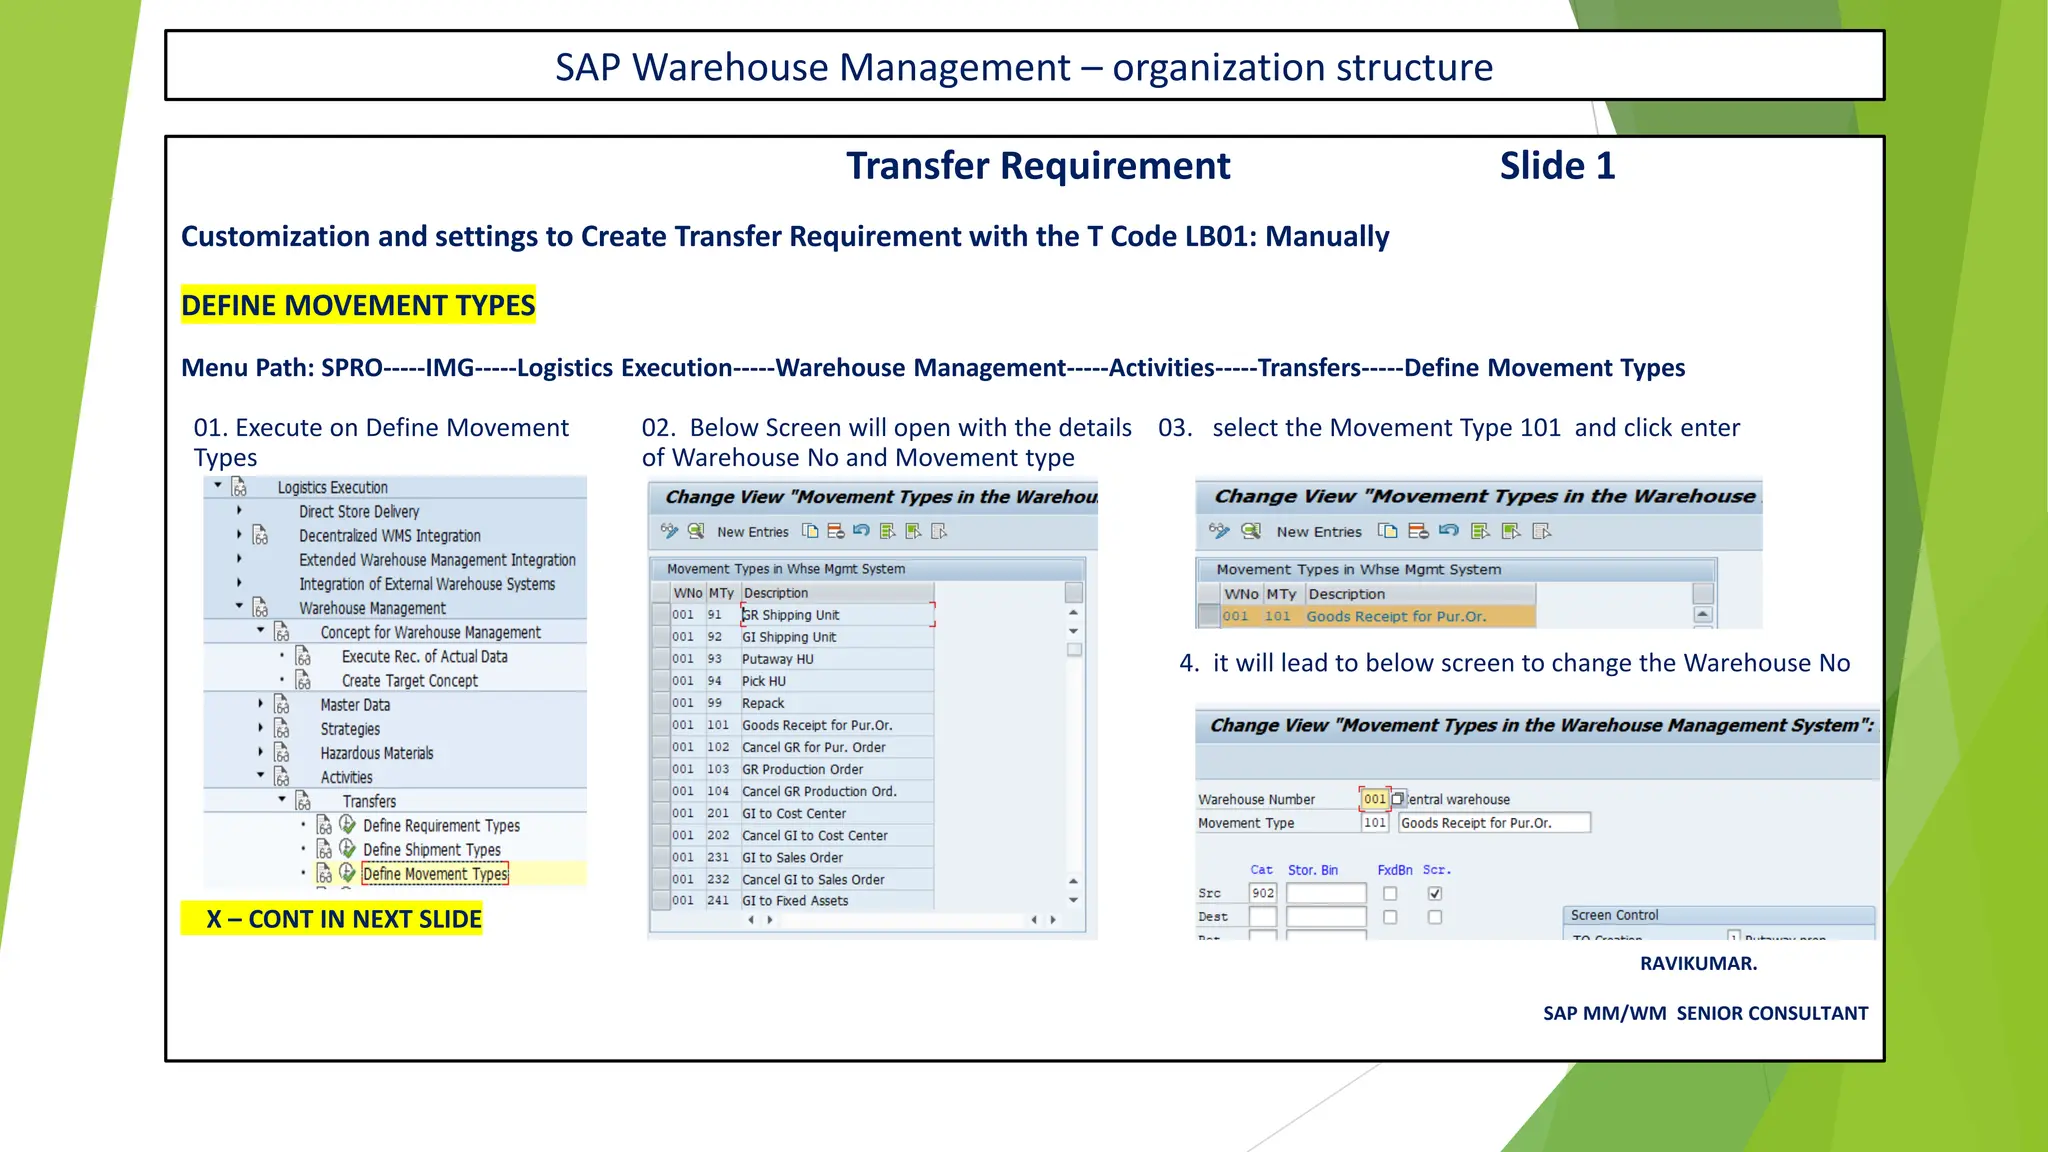2048x1152 pixels.
Task: Click New Entries in the right window
Action: point(1319,532)
